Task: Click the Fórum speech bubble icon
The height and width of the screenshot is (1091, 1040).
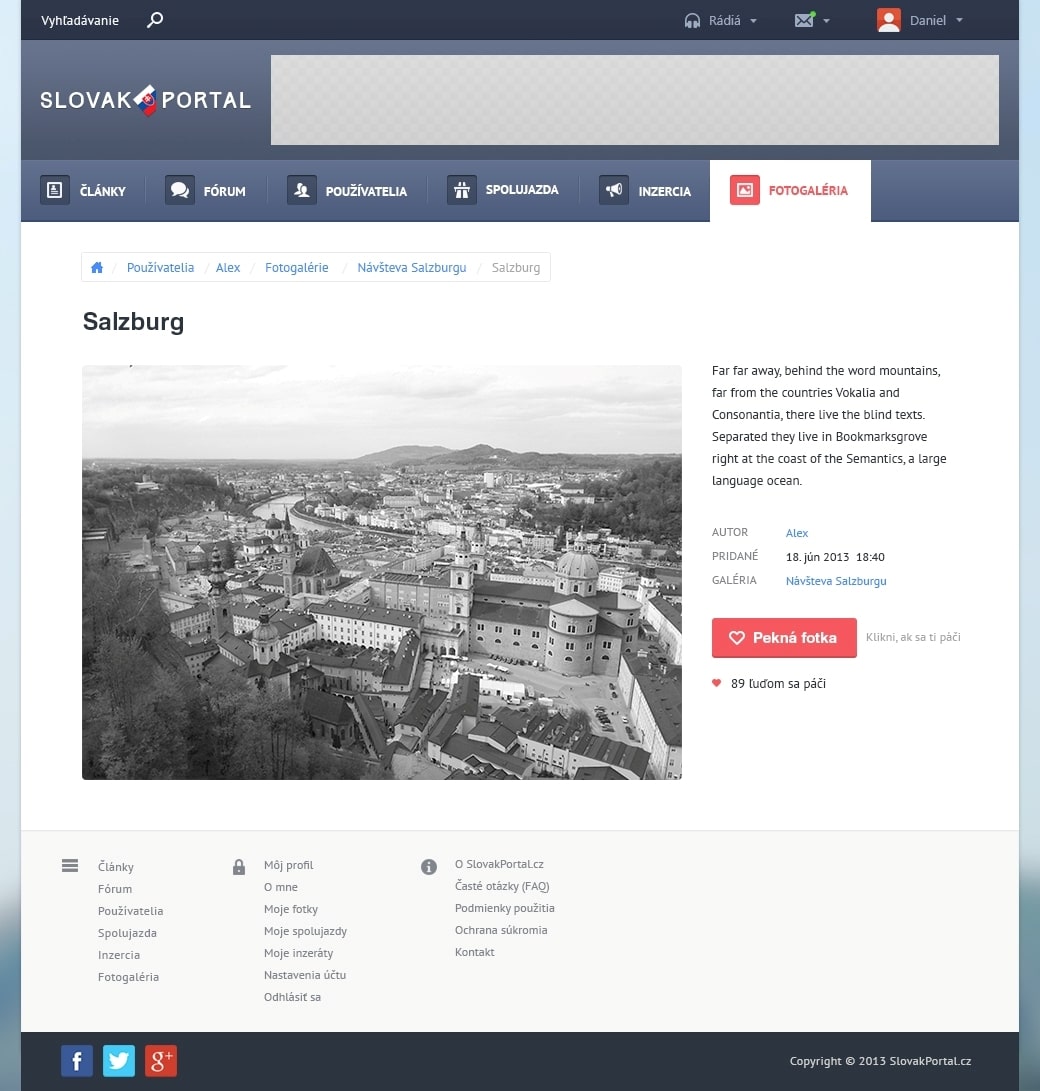Action: tap(180, 190)
